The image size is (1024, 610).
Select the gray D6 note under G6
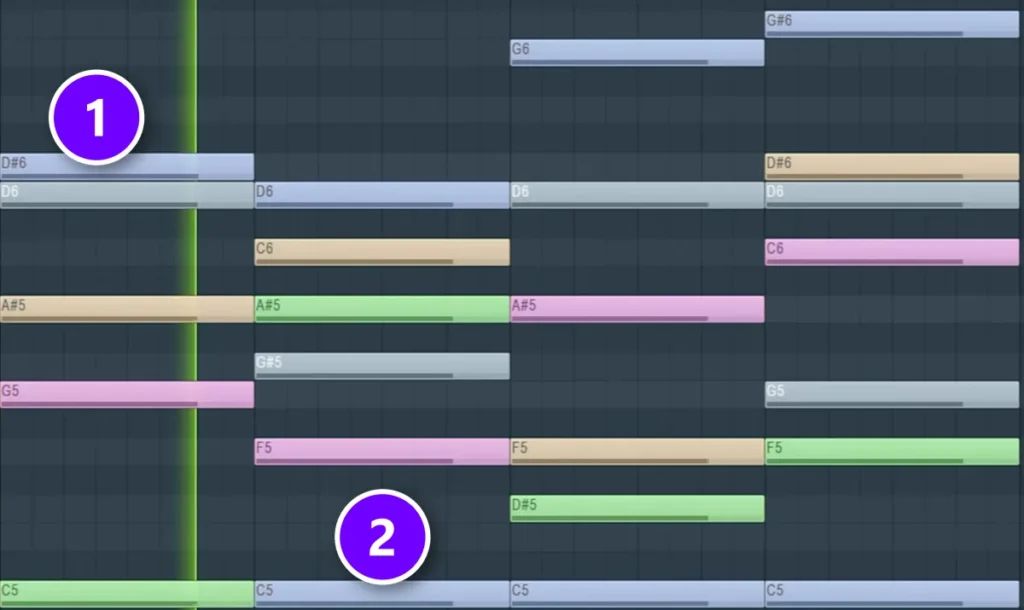tap(637, 195)
